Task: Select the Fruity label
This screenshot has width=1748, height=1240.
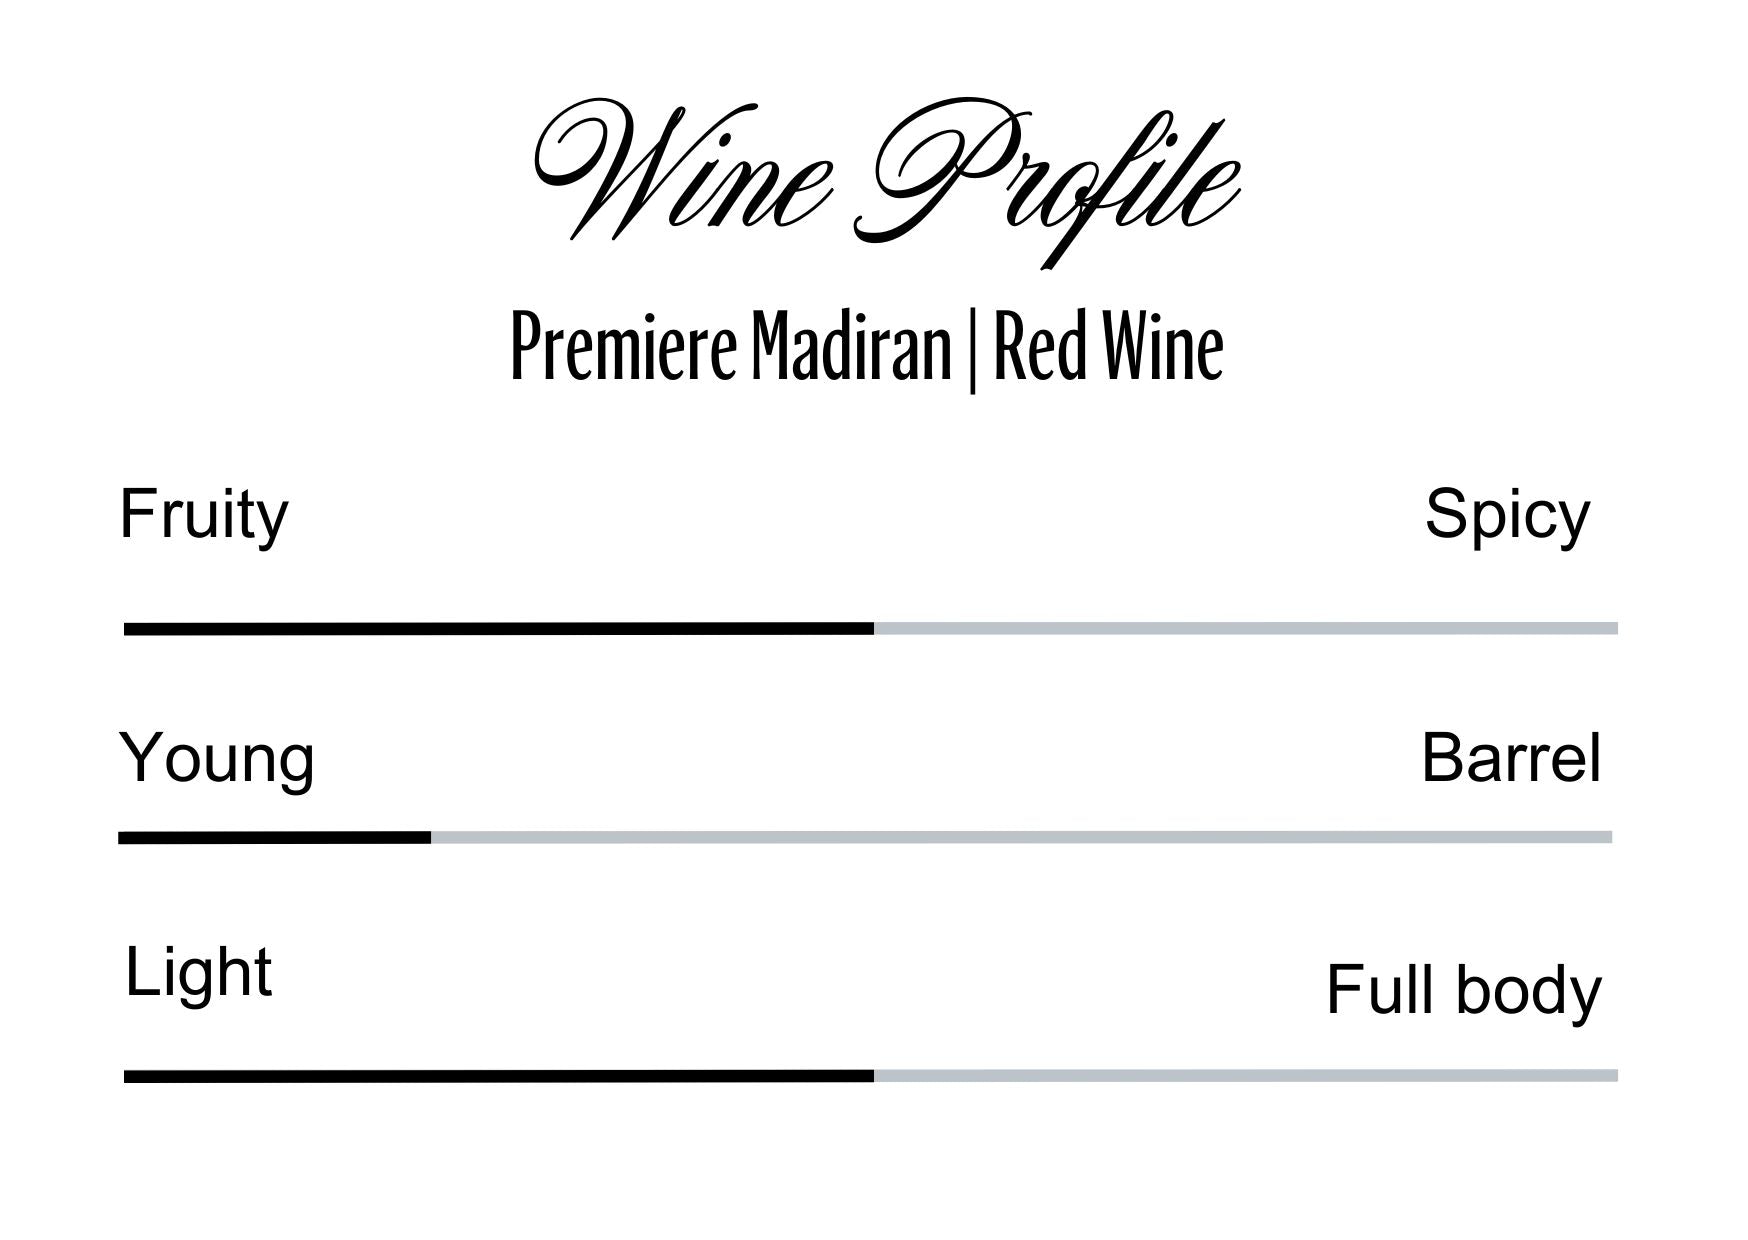Action: (x=204, y=516)
